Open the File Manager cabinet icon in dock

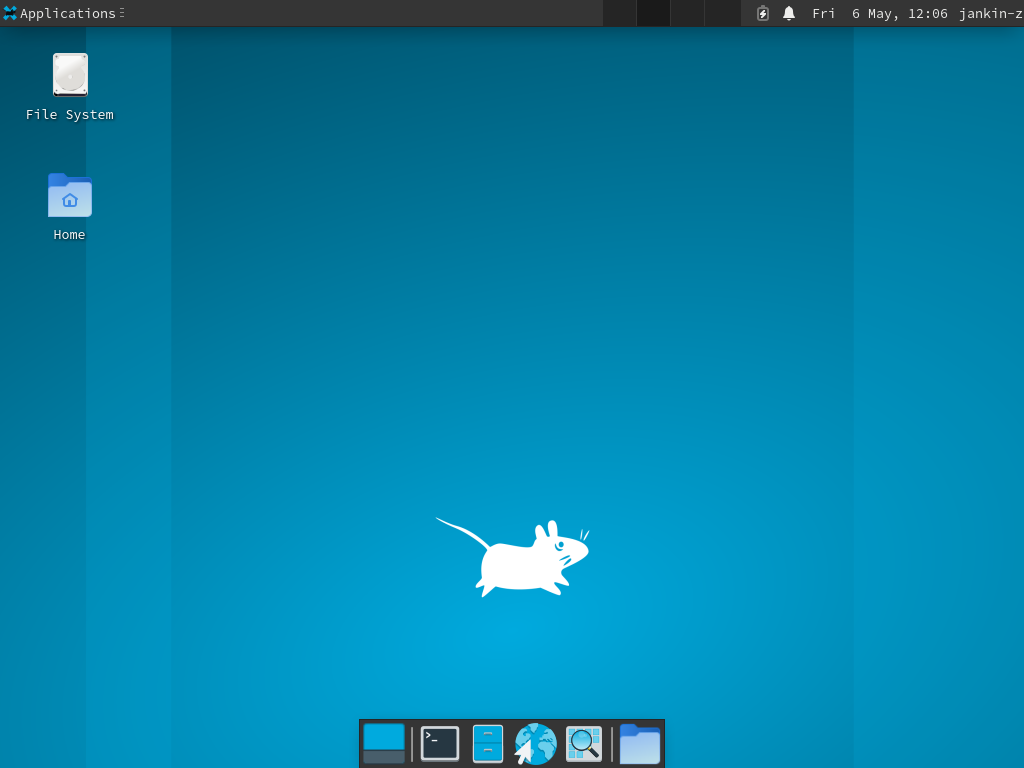(488, 744)
